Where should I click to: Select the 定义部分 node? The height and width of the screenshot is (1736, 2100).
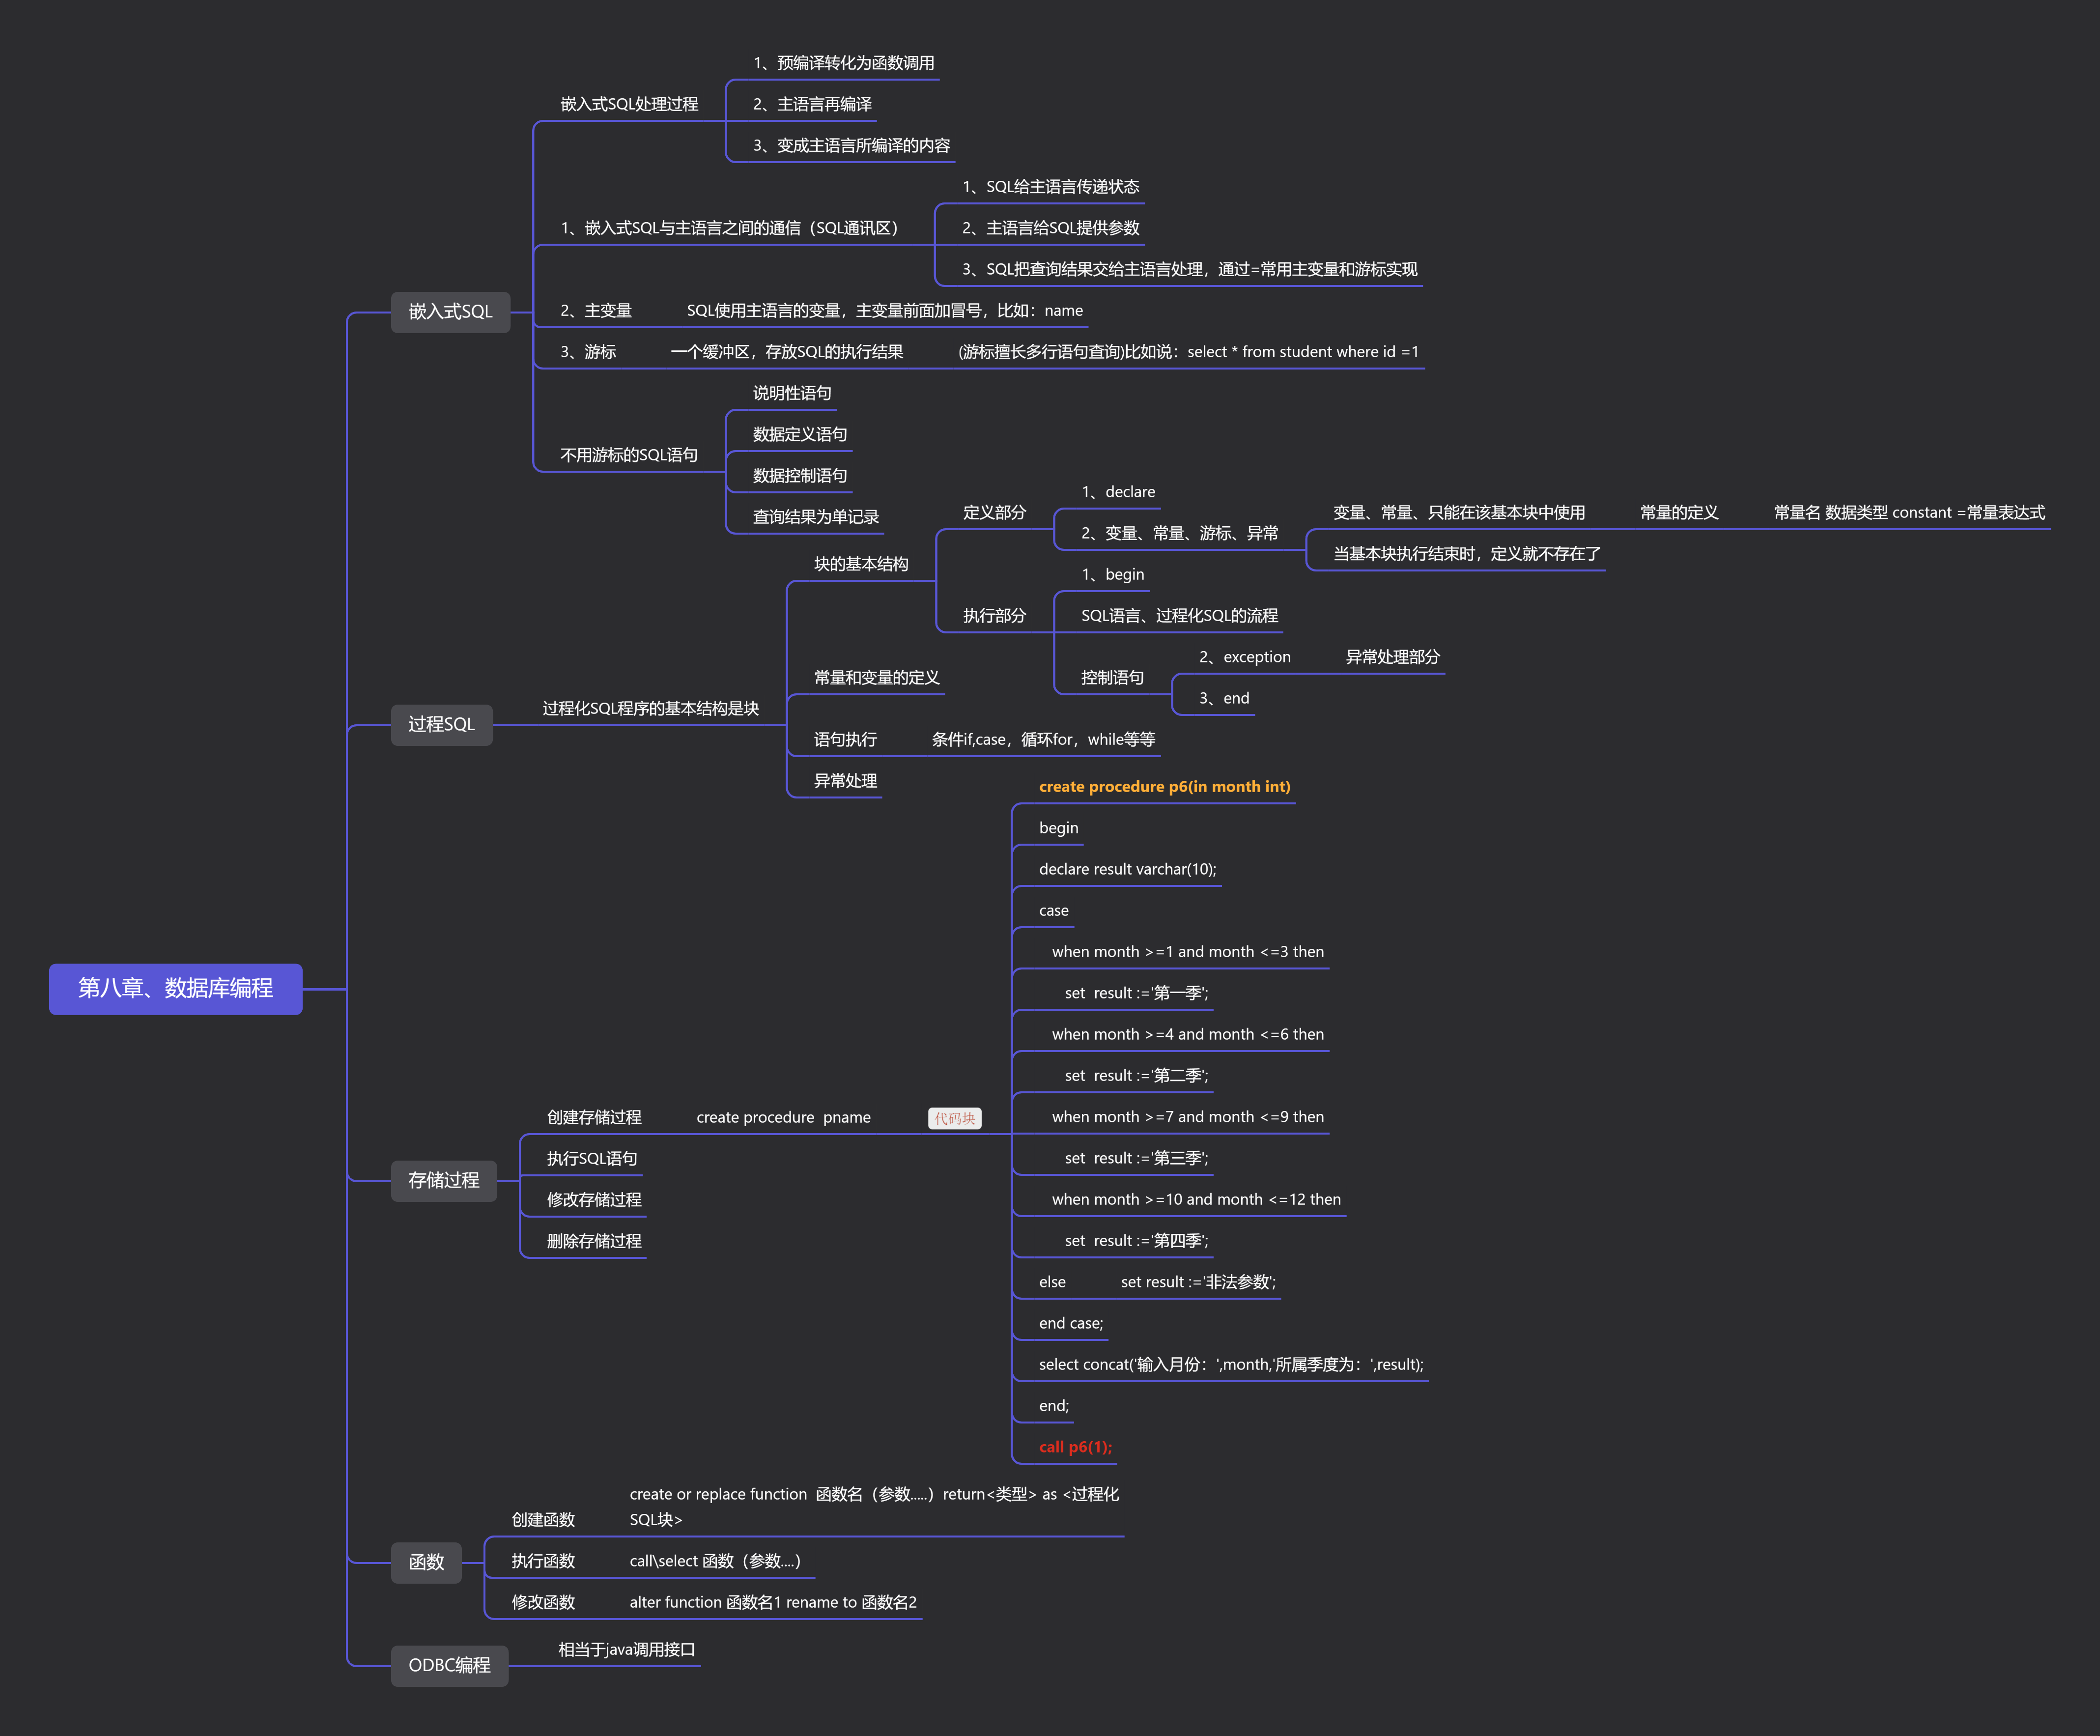[x=994, y=513]
